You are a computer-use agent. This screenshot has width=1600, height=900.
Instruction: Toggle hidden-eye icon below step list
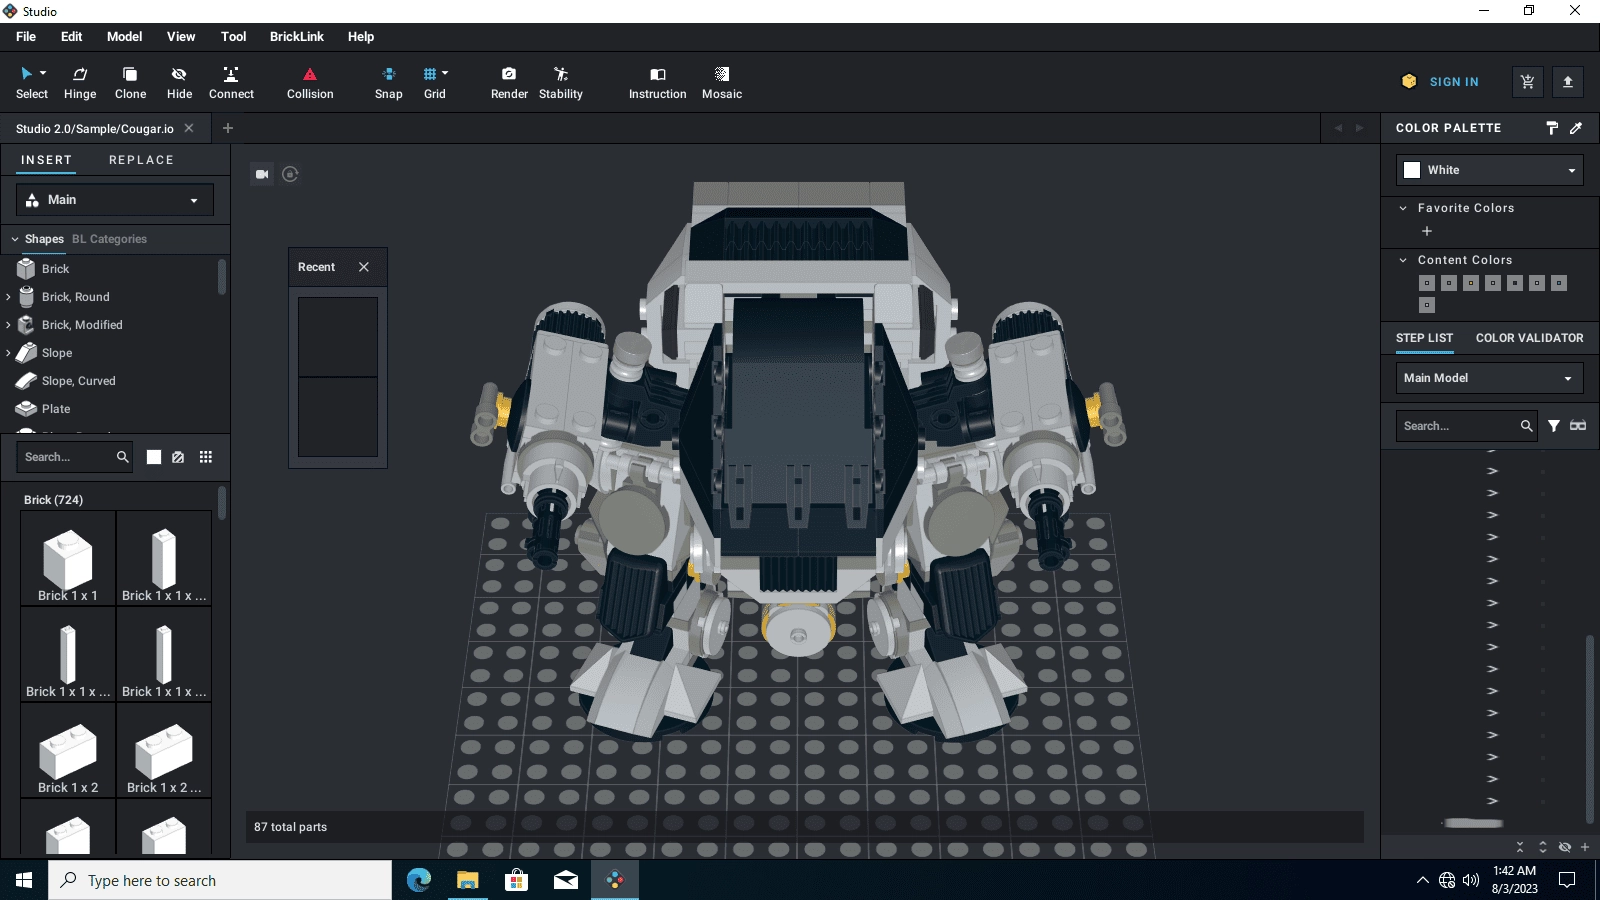pos(1565,847)
